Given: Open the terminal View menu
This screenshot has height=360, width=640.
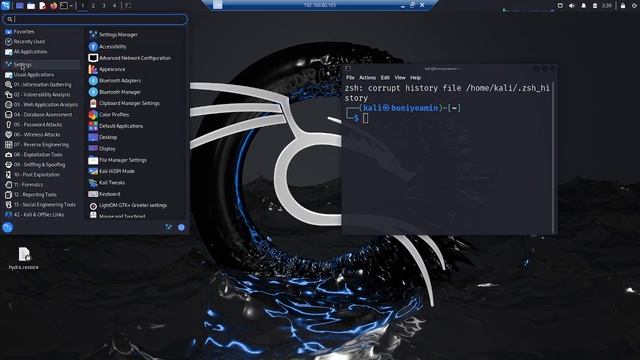Looking at the screenshot, I should (400, 78).
